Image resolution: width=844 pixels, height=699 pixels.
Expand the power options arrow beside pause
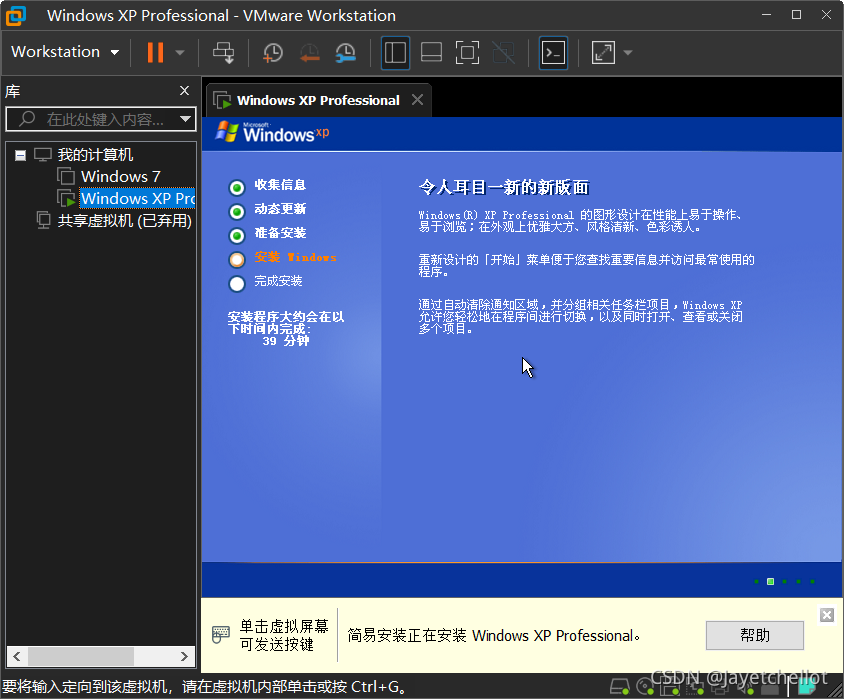click(x=180, y=53)
